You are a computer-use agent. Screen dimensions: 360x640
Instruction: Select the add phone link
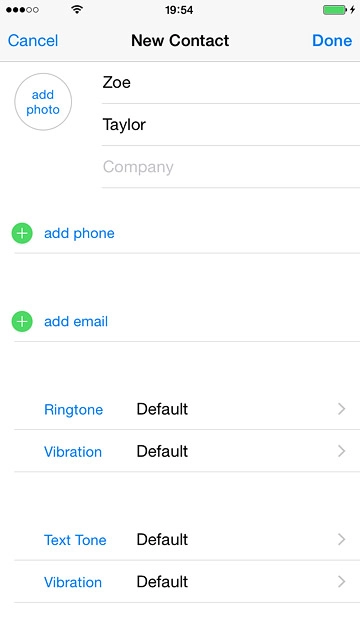[79, 233]
